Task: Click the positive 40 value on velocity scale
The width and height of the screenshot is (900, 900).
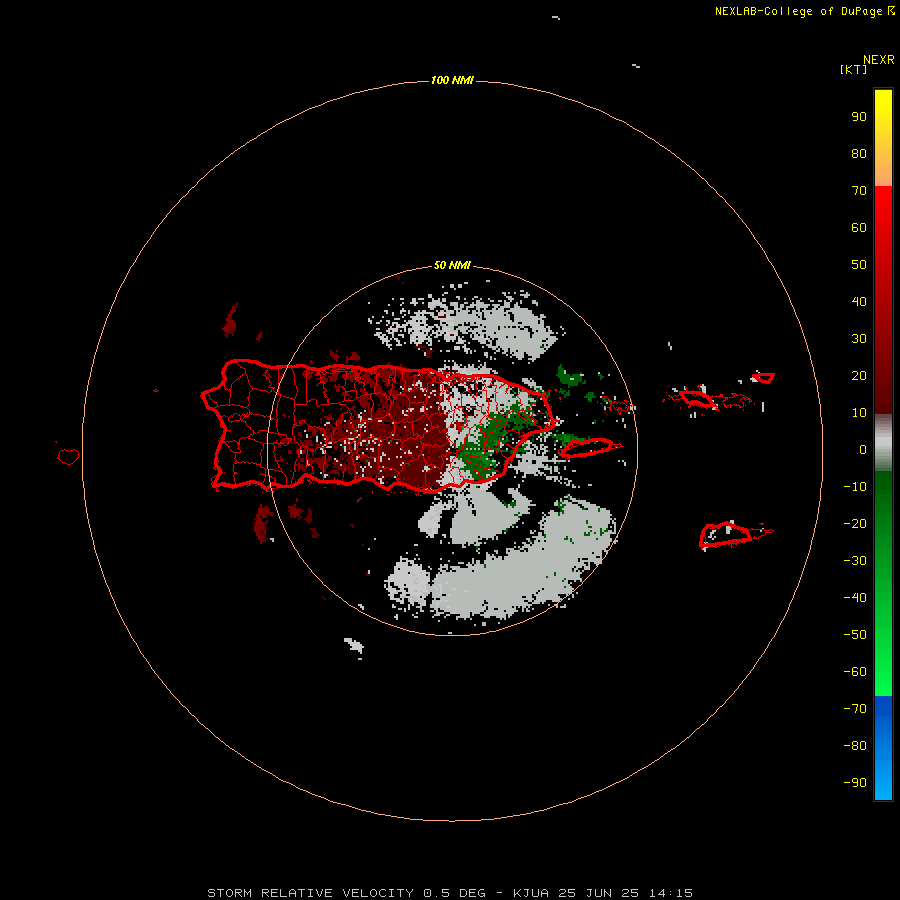Action: click(859, 302)
